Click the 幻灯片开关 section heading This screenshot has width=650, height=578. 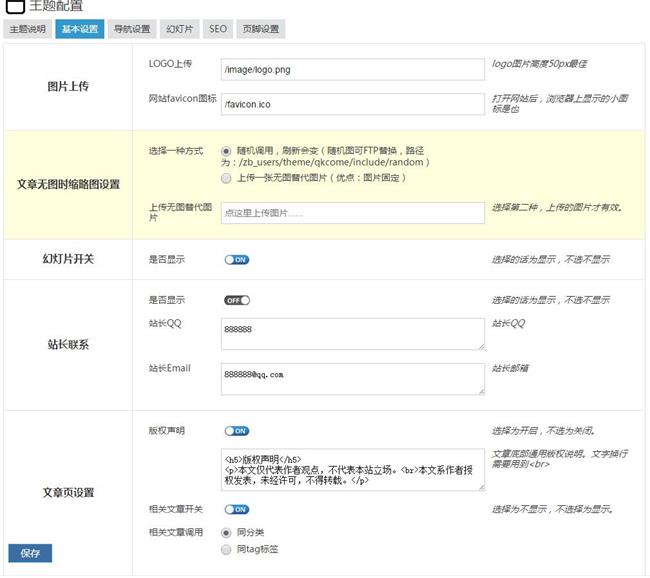pos(68,259)
